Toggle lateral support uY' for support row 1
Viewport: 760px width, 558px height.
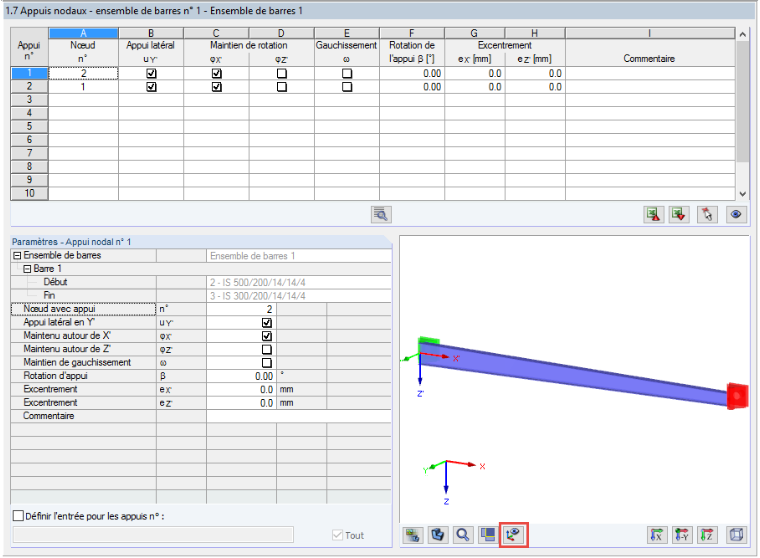tap(151, 73)
